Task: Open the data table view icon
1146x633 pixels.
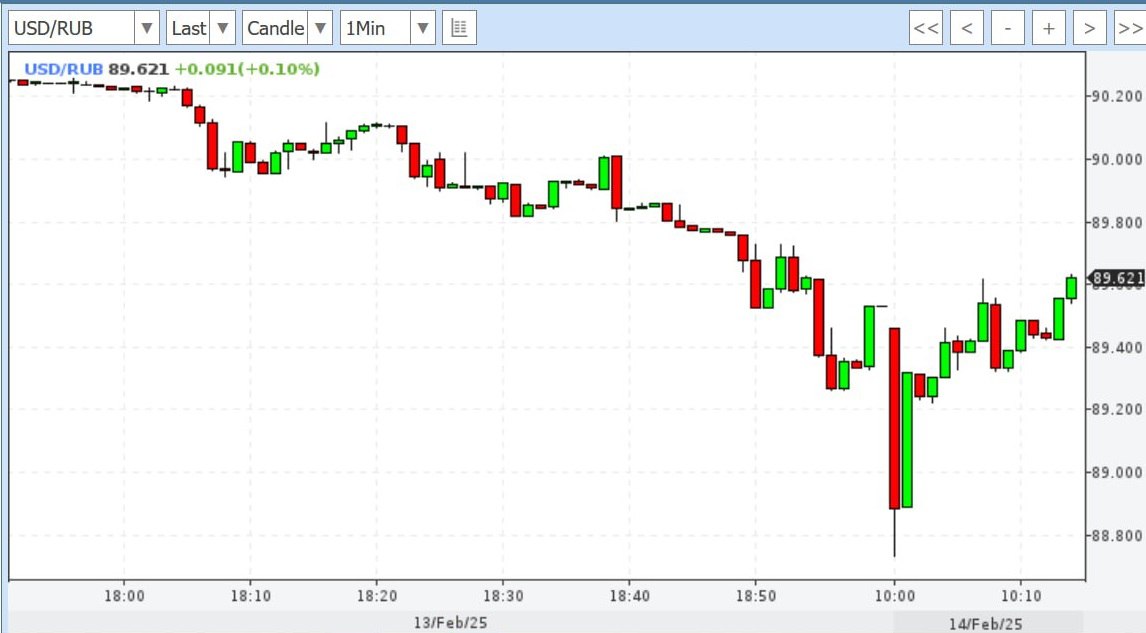Action: [x=459, y=28]
